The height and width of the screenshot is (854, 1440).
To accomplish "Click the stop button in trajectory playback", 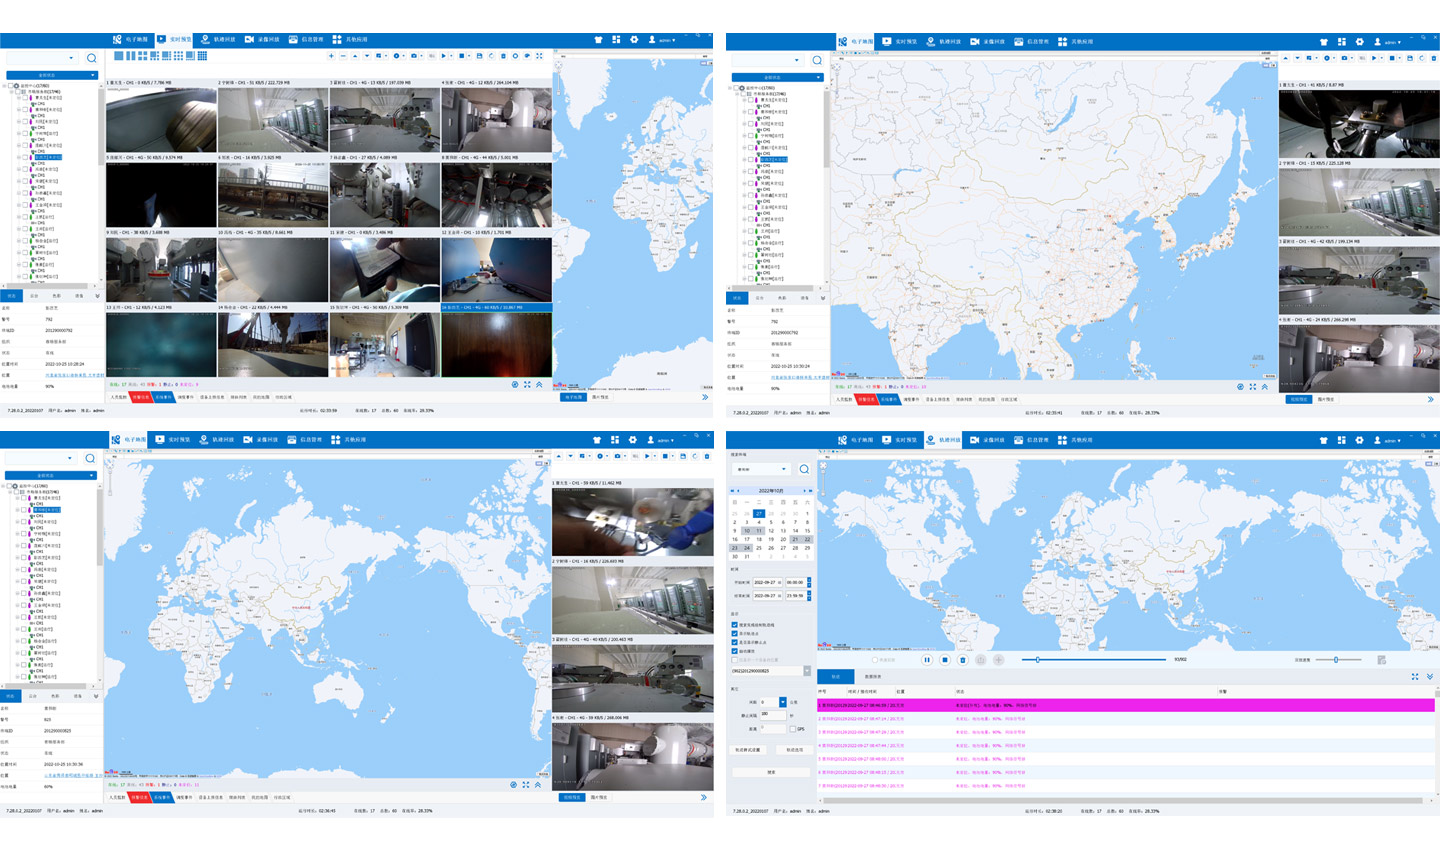I will pyautogui.click(x=945, y=660).
